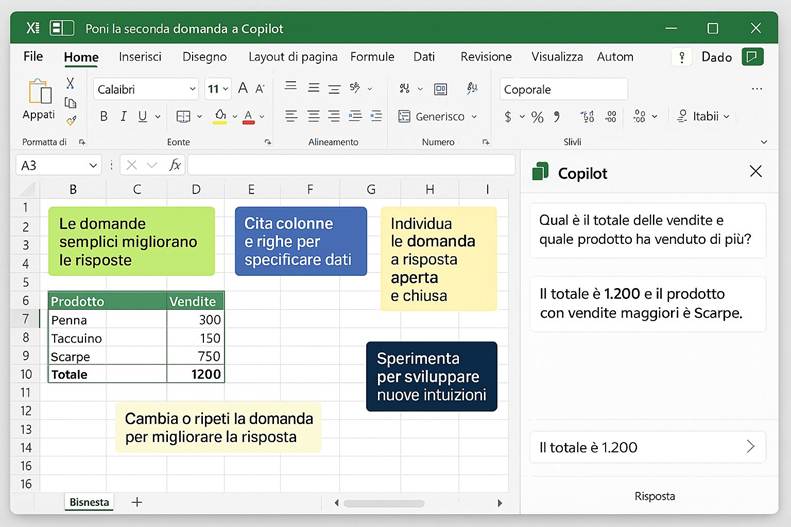This screenshot has height=527, width=791.
Task: Open the Dati tab
Action: coord(424,57)
